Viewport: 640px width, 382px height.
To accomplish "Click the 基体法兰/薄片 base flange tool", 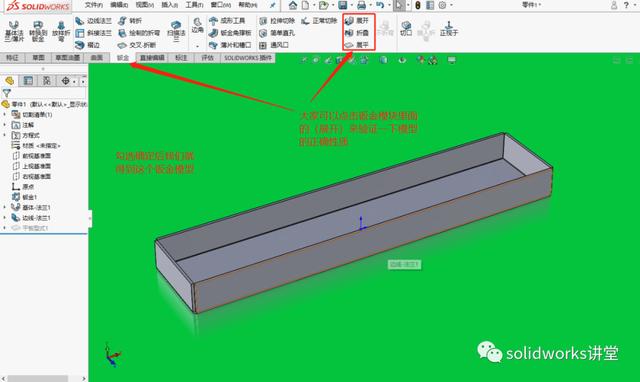I will pos(14,31).
